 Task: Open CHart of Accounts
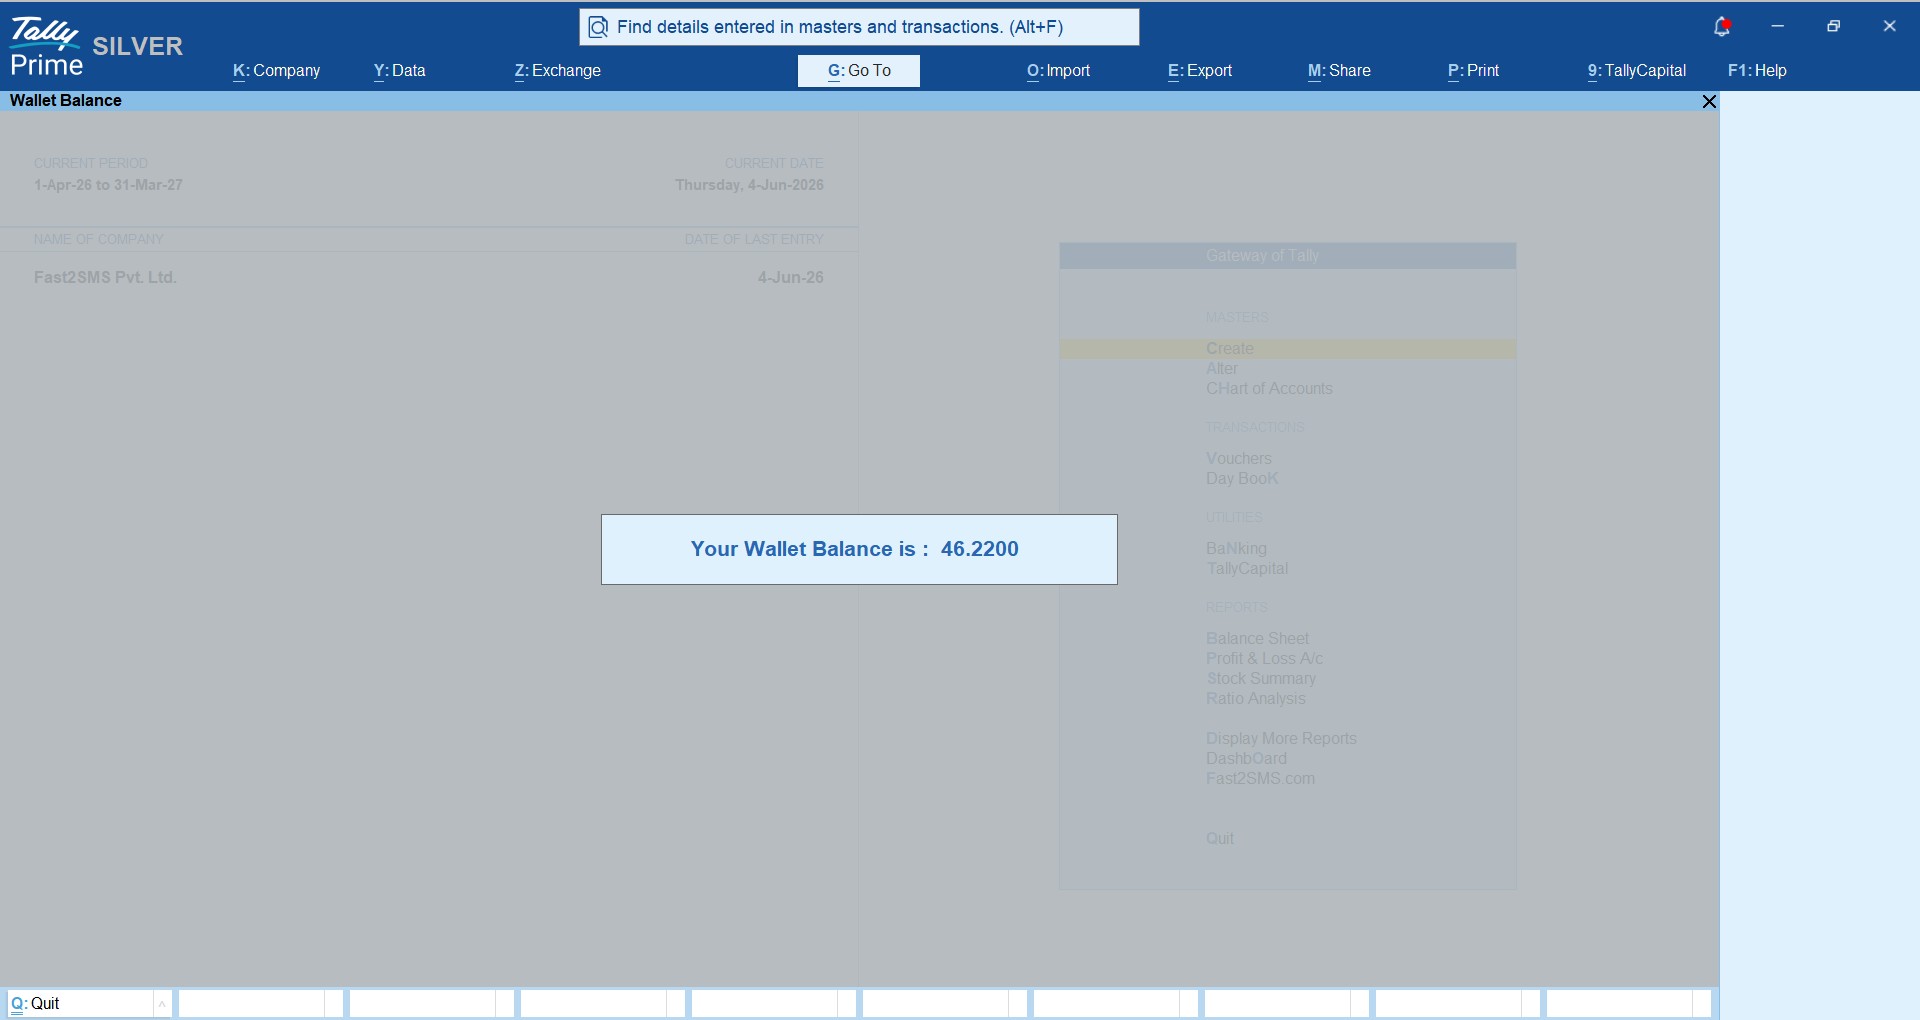coord(1269,389)
